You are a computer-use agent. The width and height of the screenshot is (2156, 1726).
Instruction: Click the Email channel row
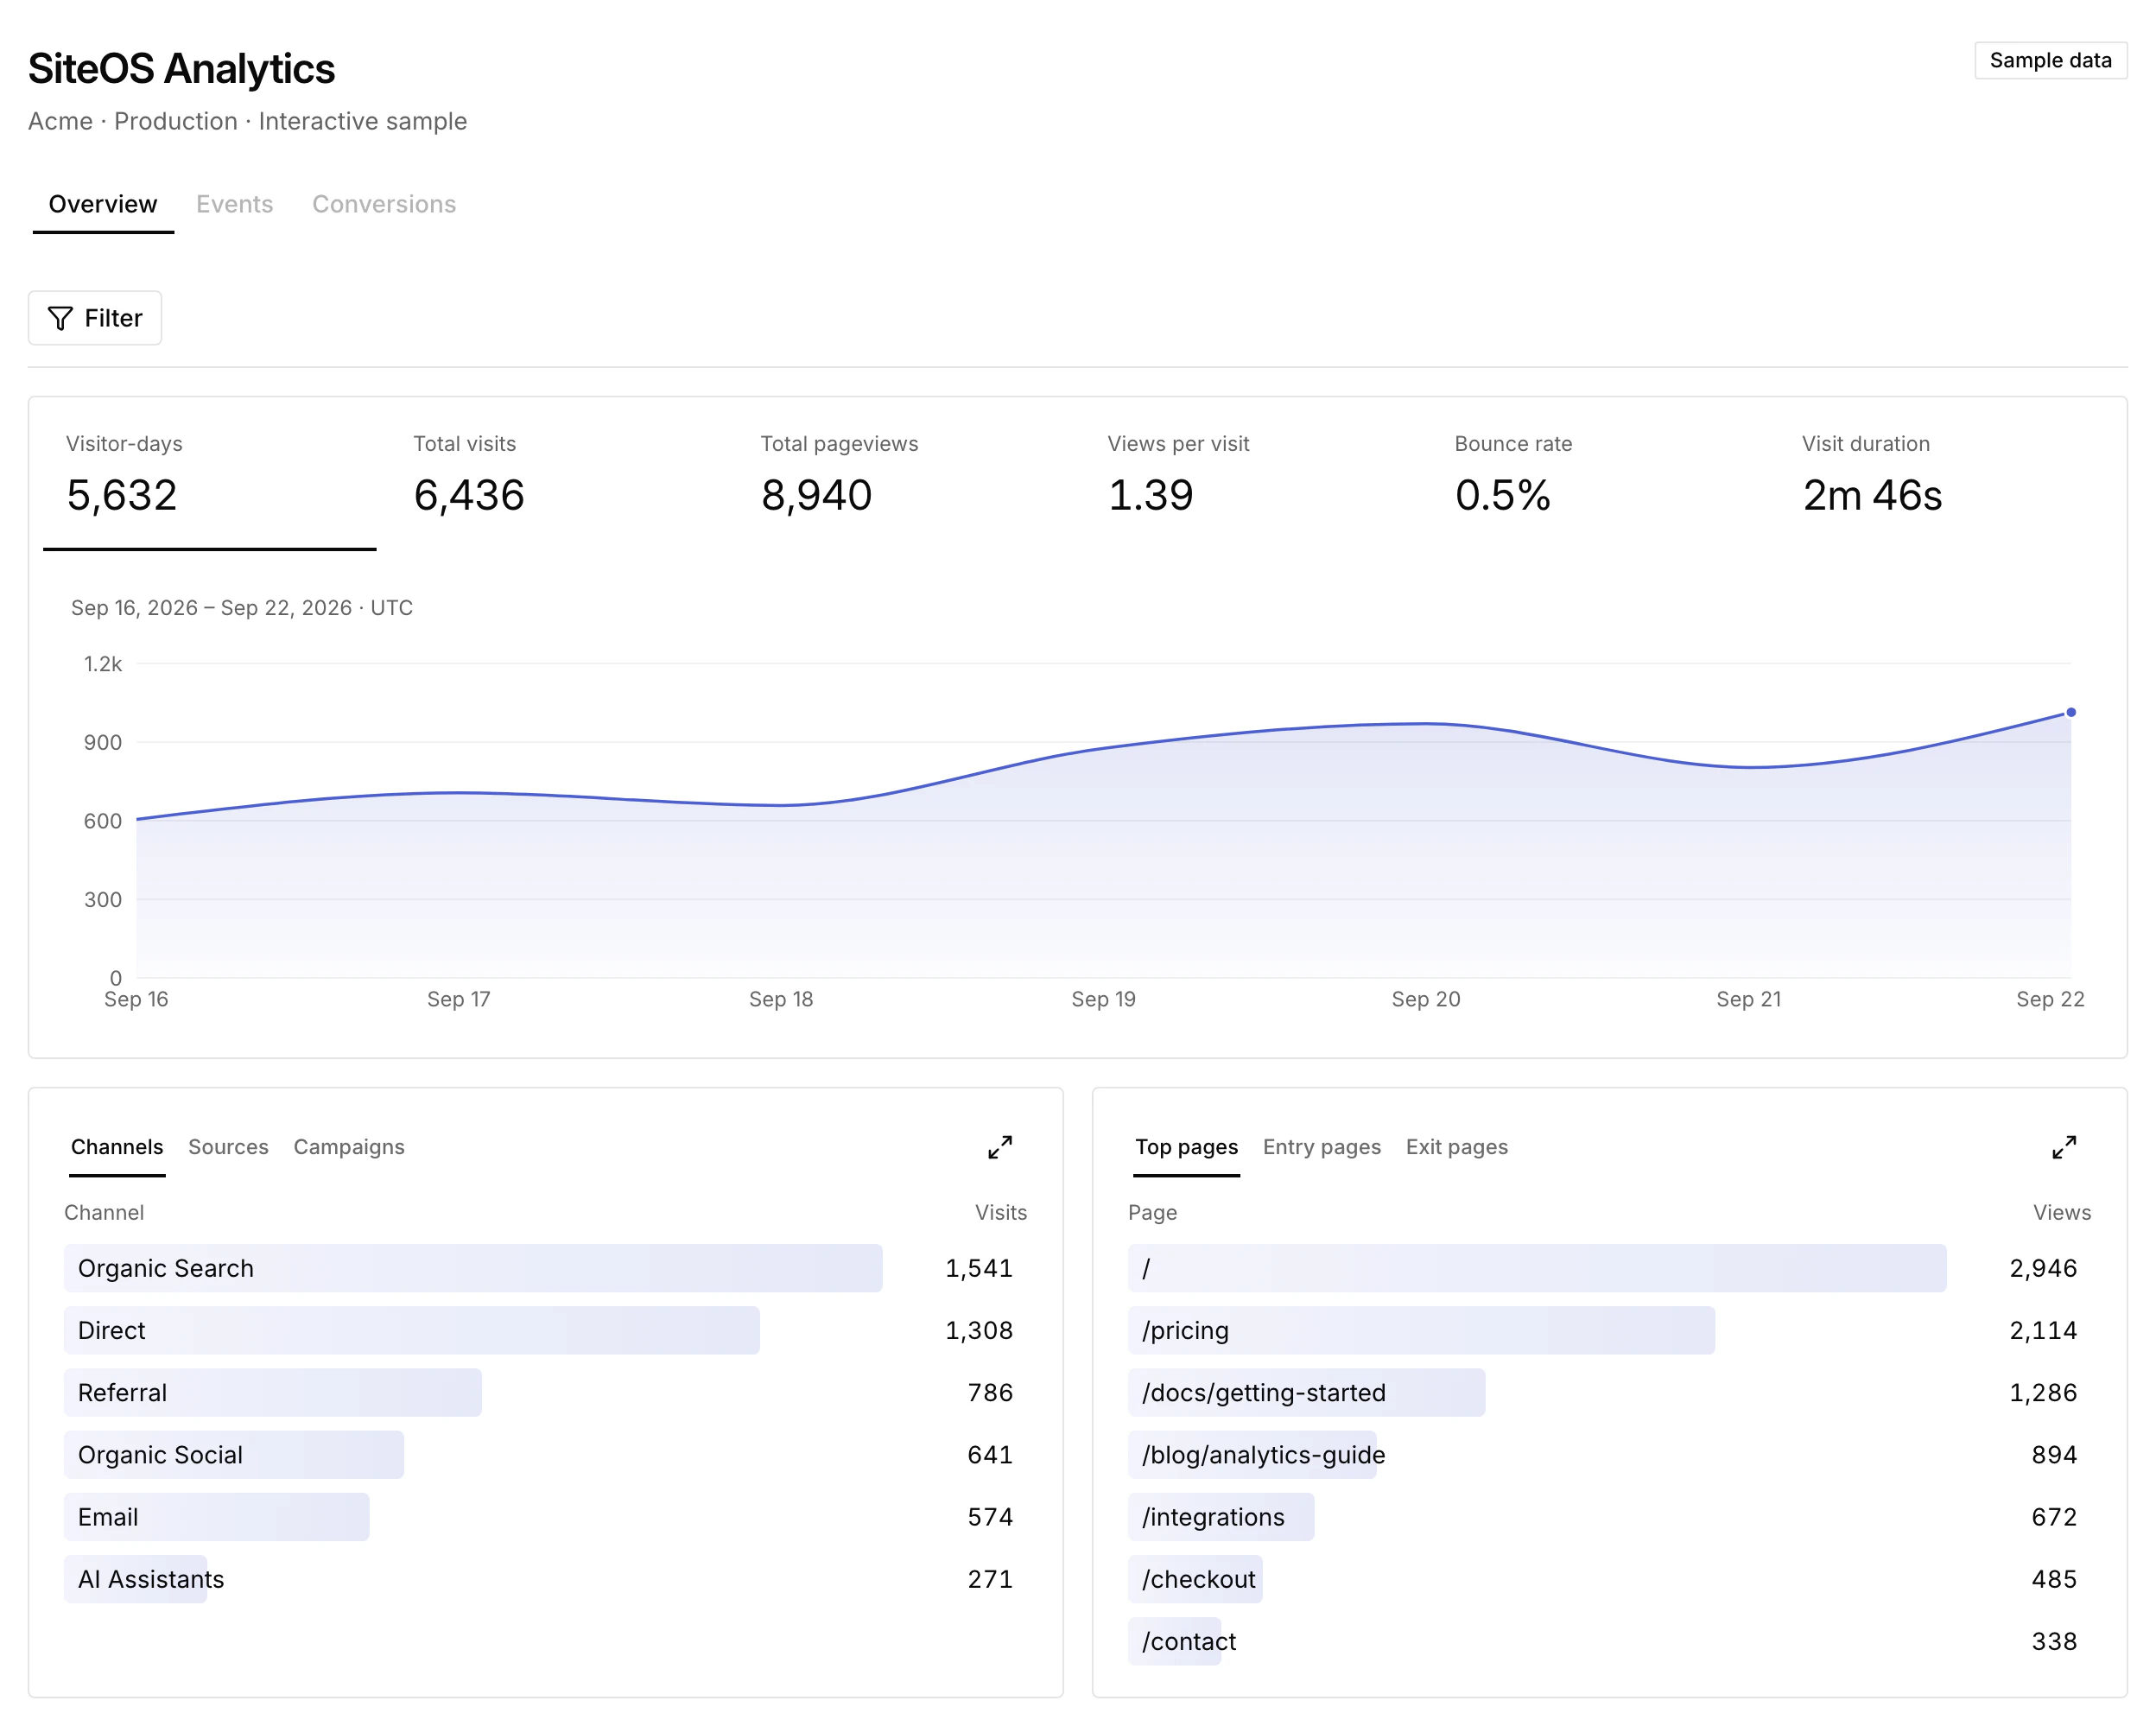[x=545, y=1516]
